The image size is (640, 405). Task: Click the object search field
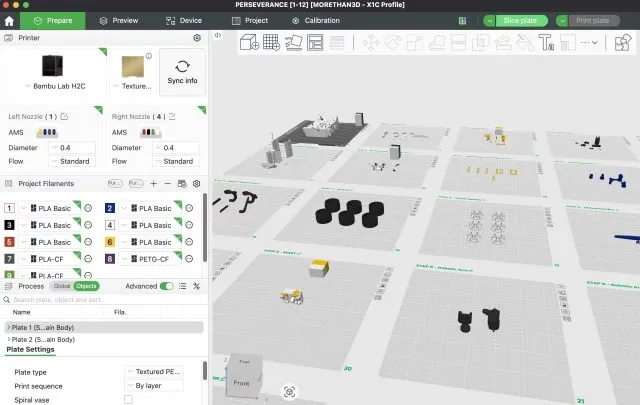(100, 299)
